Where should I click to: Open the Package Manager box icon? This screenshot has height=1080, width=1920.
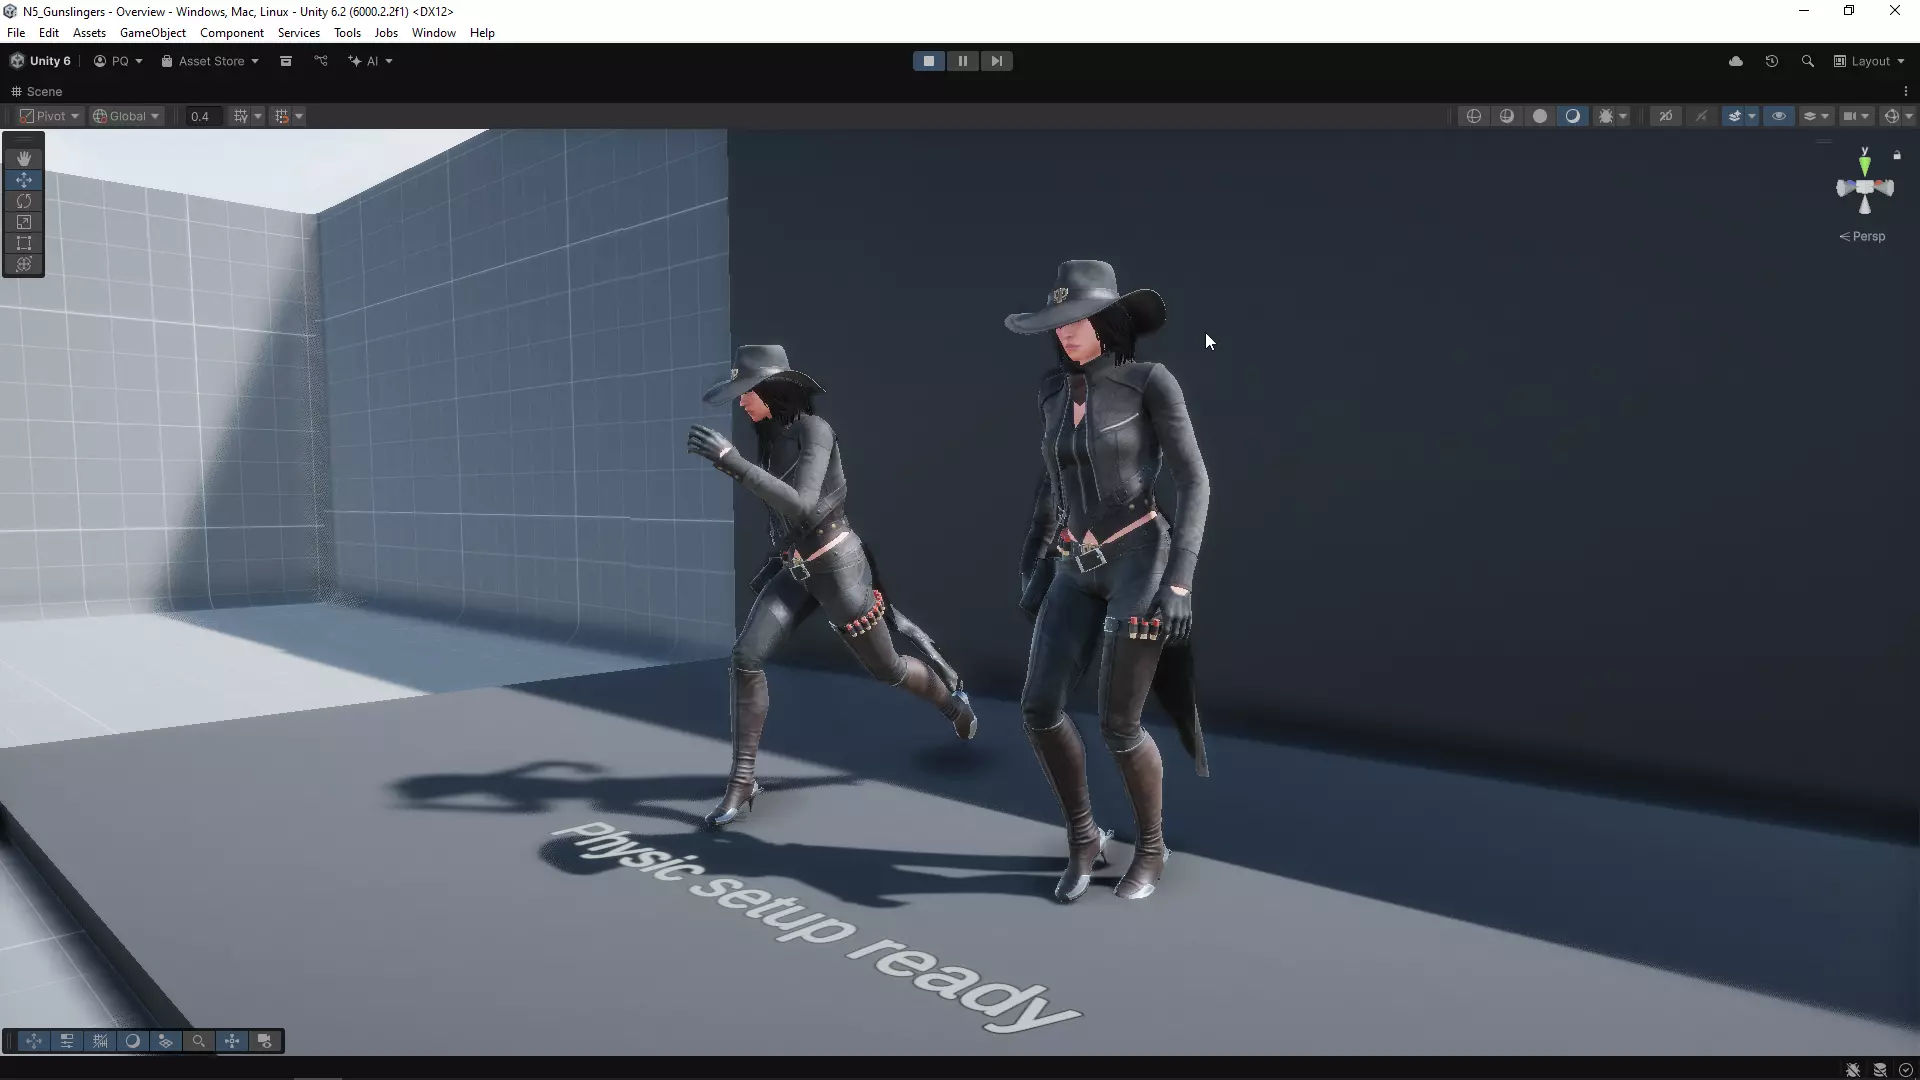coord(286,61)
